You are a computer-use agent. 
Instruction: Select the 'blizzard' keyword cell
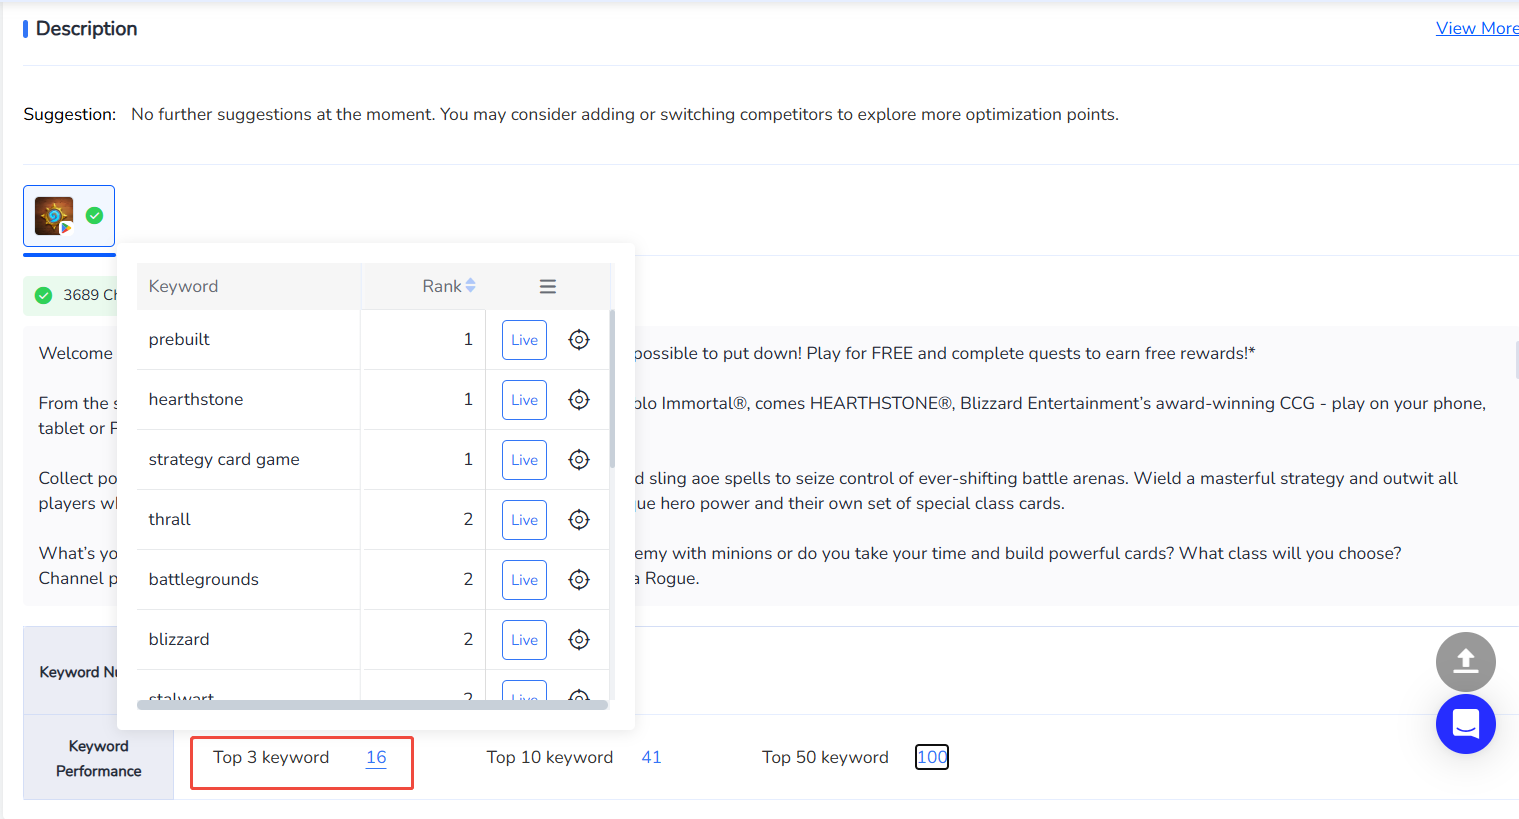[x=249, y=640]
